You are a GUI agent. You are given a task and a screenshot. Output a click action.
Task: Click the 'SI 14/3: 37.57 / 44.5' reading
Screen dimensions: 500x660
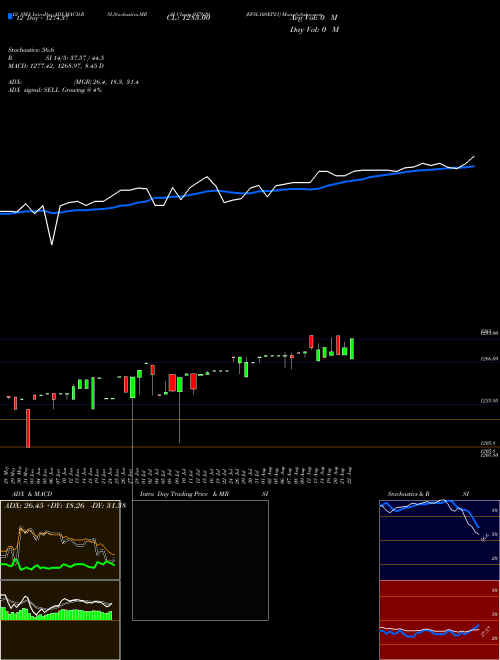click(75, 58)
